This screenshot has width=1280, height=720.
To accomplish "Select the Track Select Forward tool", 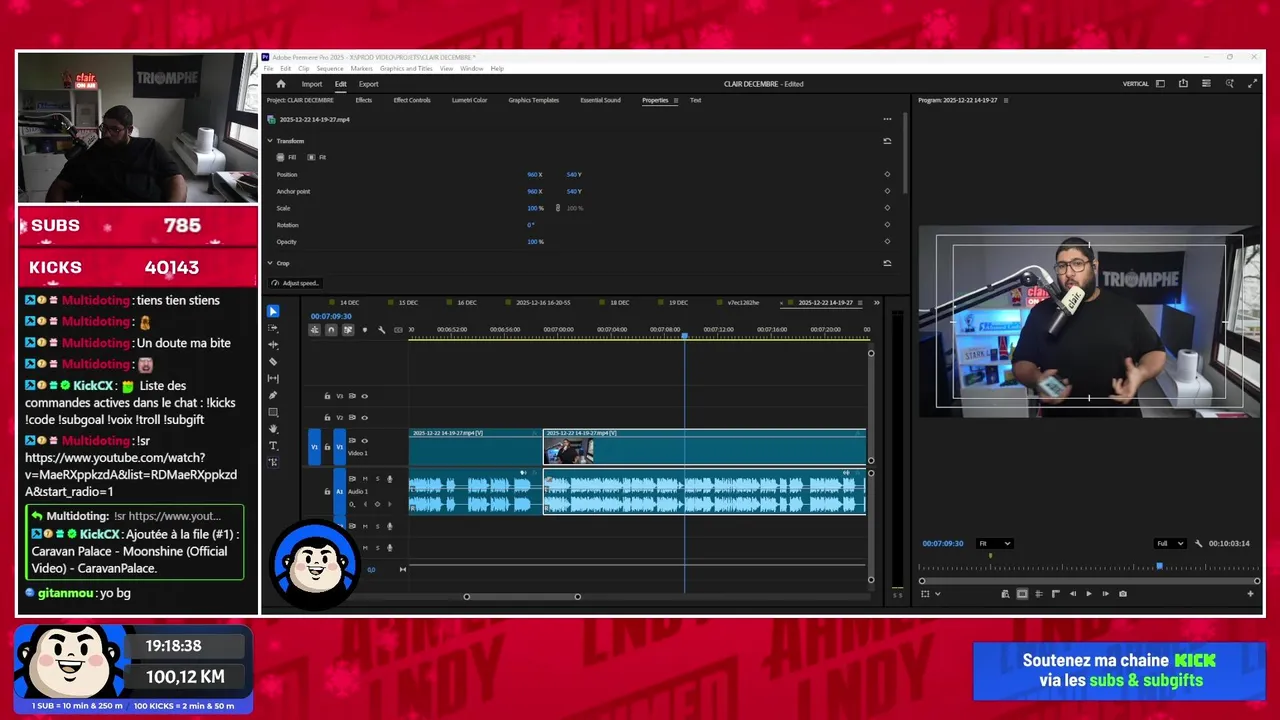I will click(x=273, y=328).
